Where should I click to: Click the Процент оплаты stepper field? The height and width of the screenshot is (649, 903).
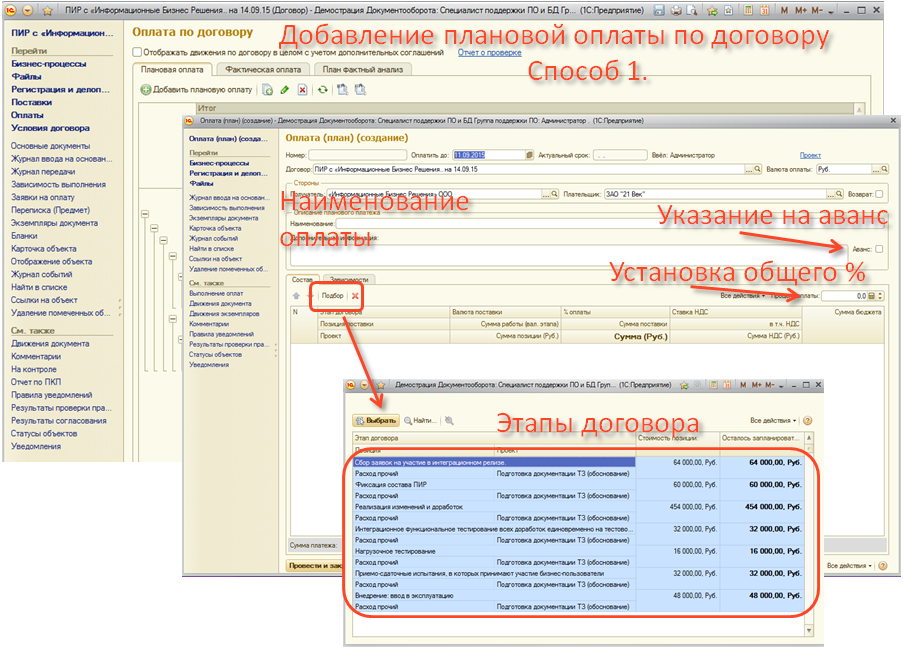click(x=850, y=296)
